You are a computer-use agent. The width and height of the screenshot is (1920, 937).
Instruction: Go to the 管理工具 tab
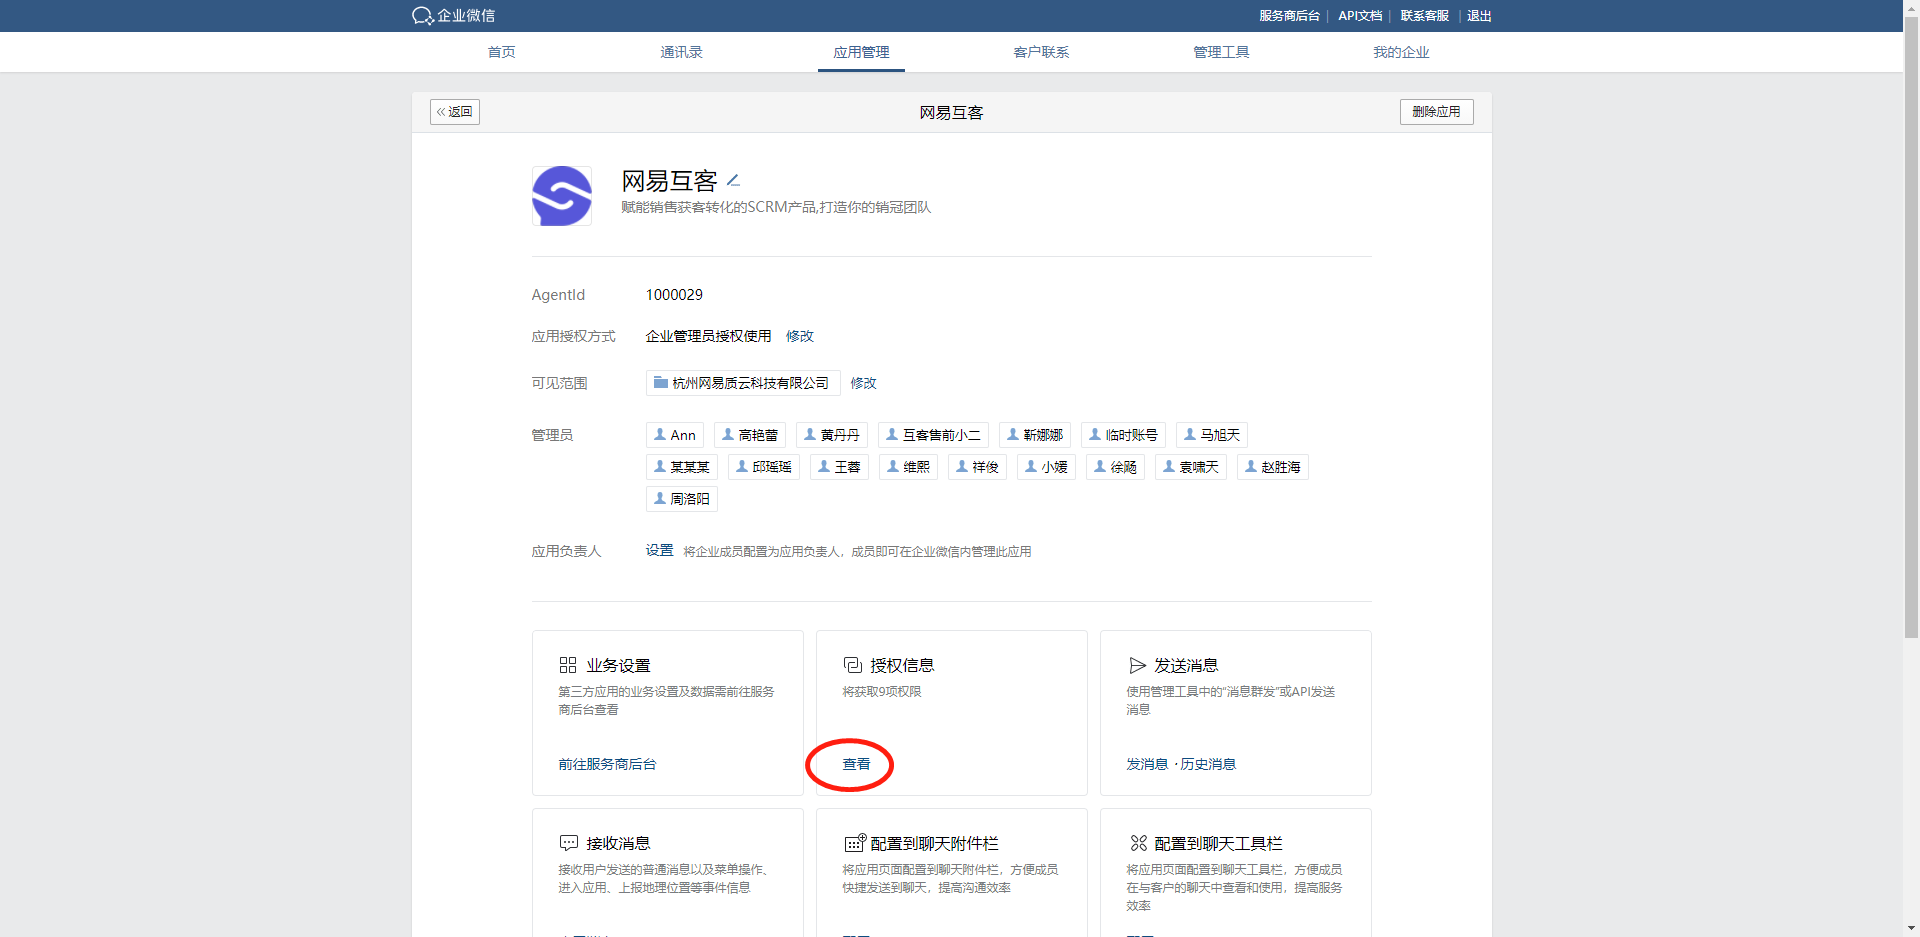point(1222,52)
